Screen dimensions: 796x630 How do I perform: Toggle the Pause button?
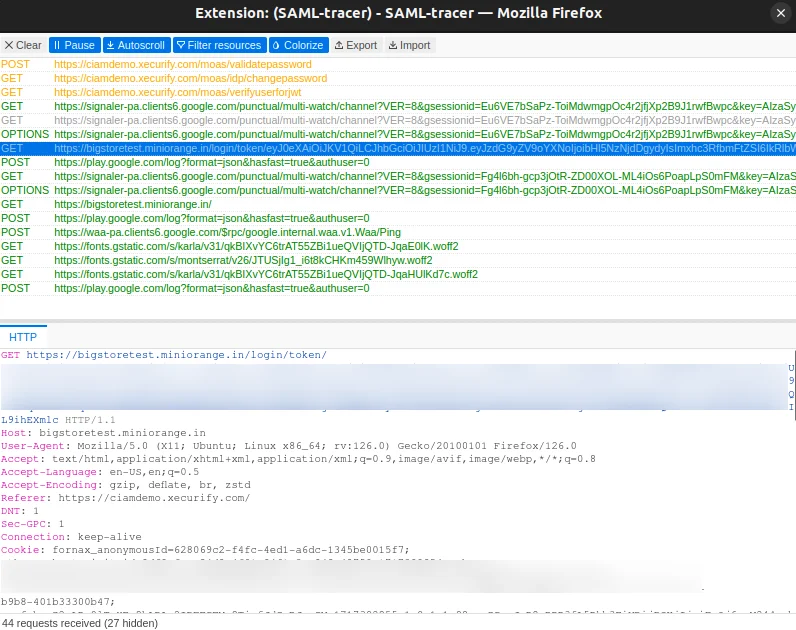point(75,45)
